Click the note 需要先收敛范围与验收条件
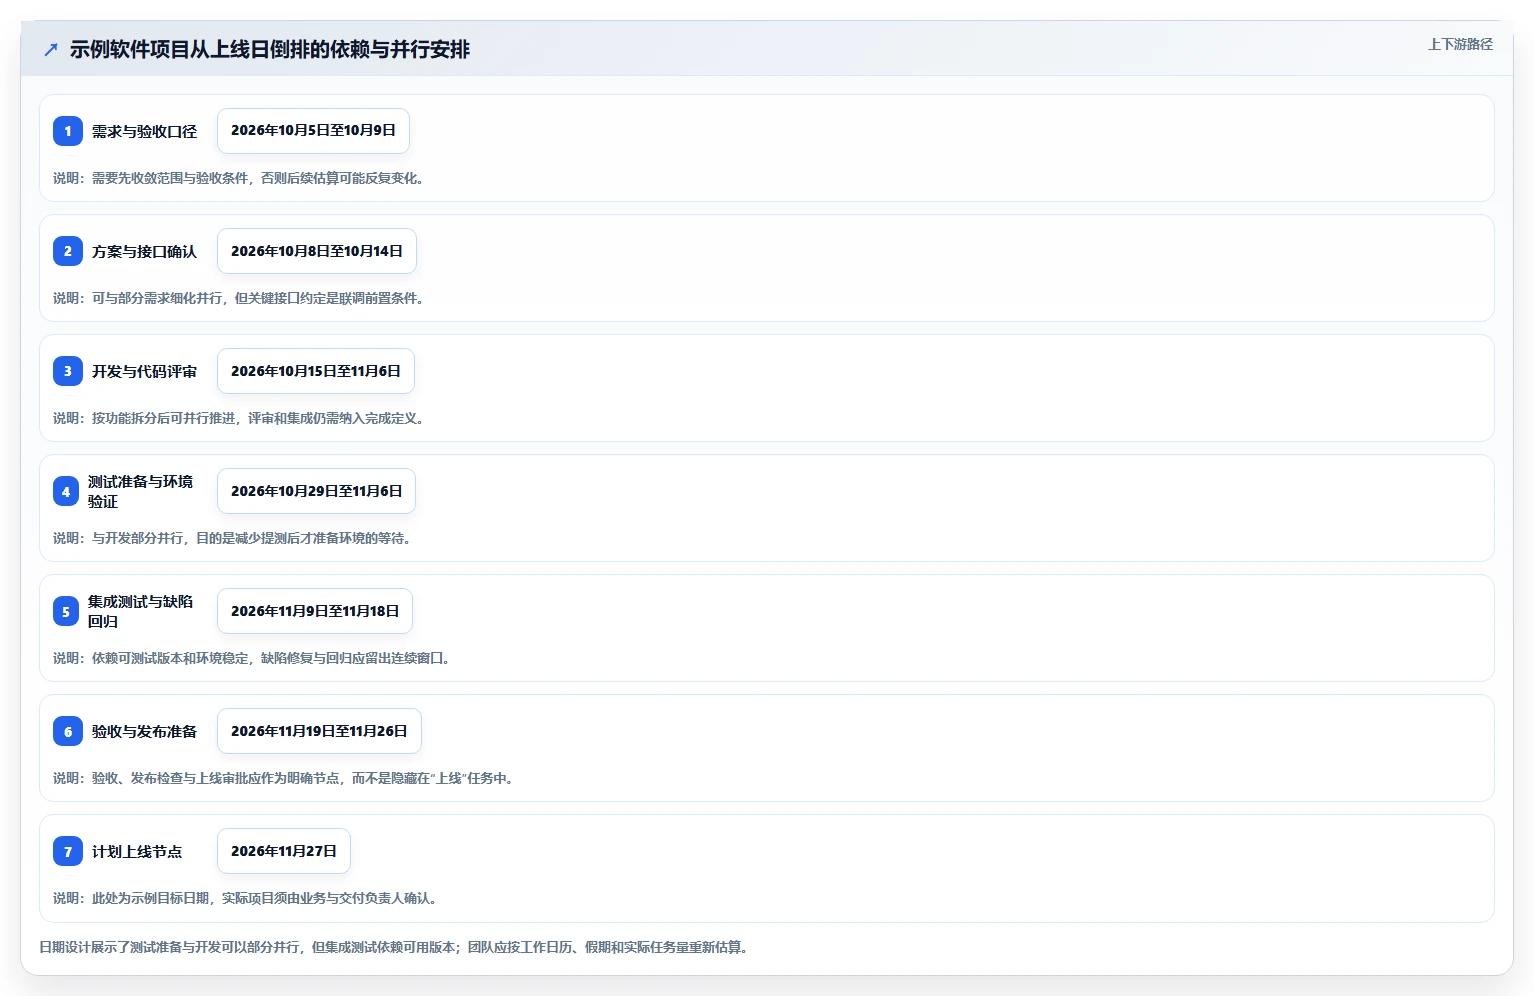Screen dimensions: 1534x996 coord(238,178)
